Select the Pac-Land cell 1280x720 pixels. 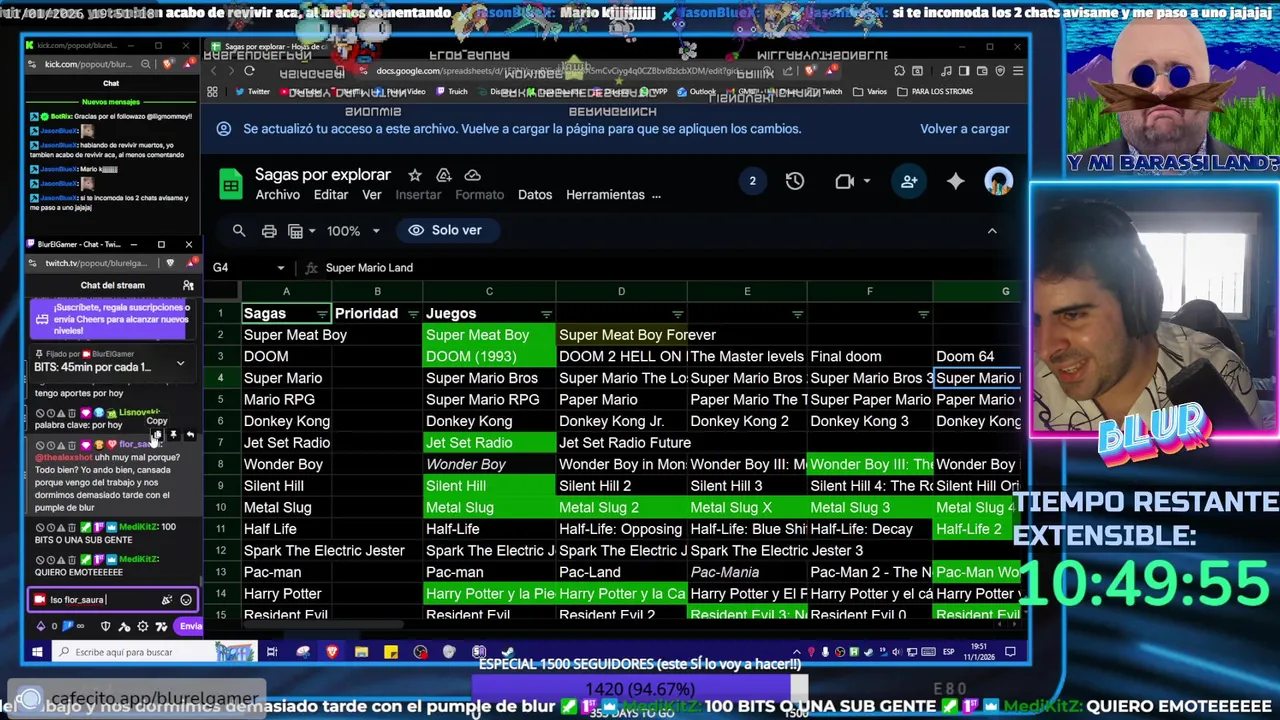click(621, 572)
